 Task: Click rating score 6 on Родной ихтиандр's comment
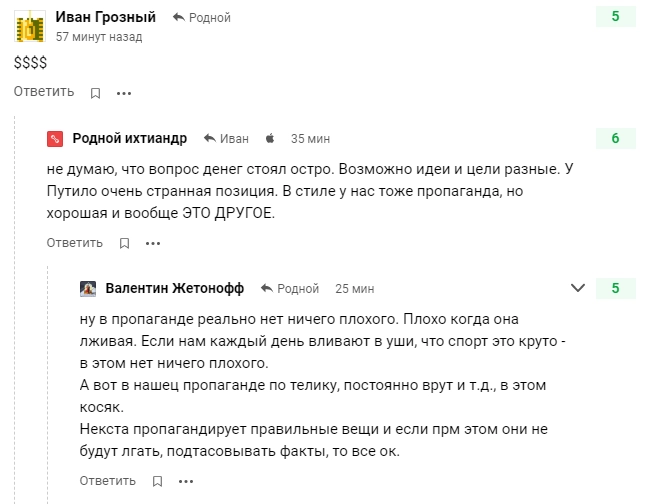615,138
